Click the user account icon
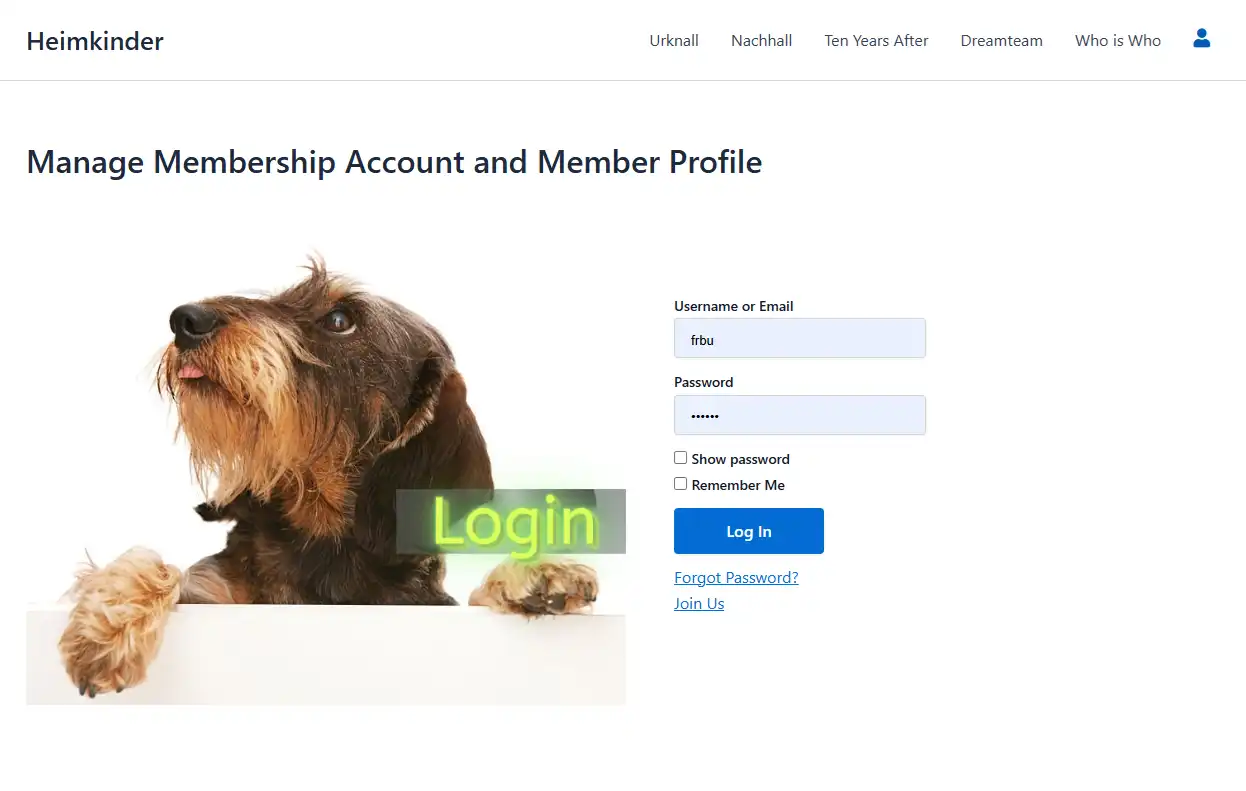Screen dimensions: 1246x791 [1202, 39]
